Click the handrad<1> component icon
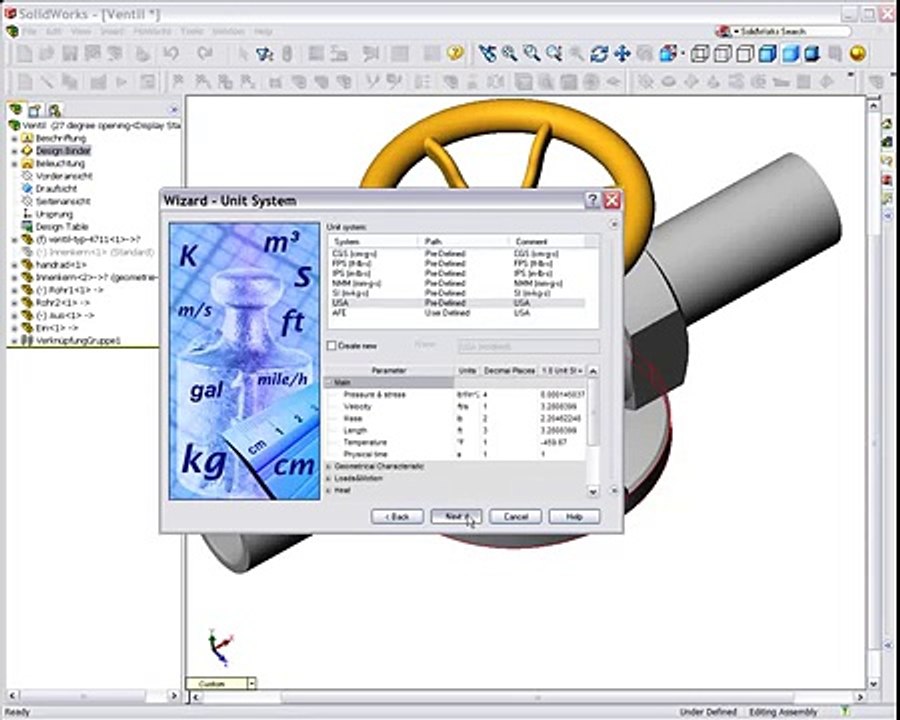Viewport: 900px width, 720px height. [27, 265]
